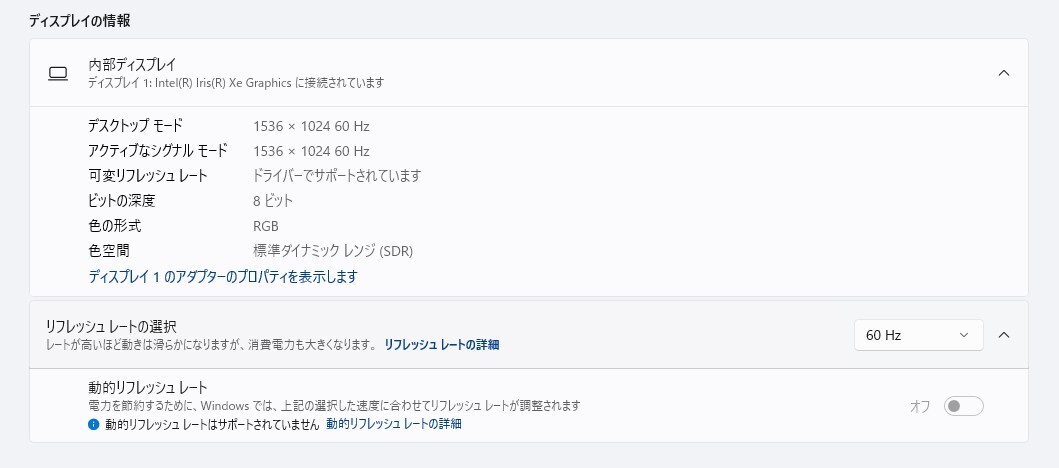Click the ディスプレイの情報 section heading

[79, 20]
